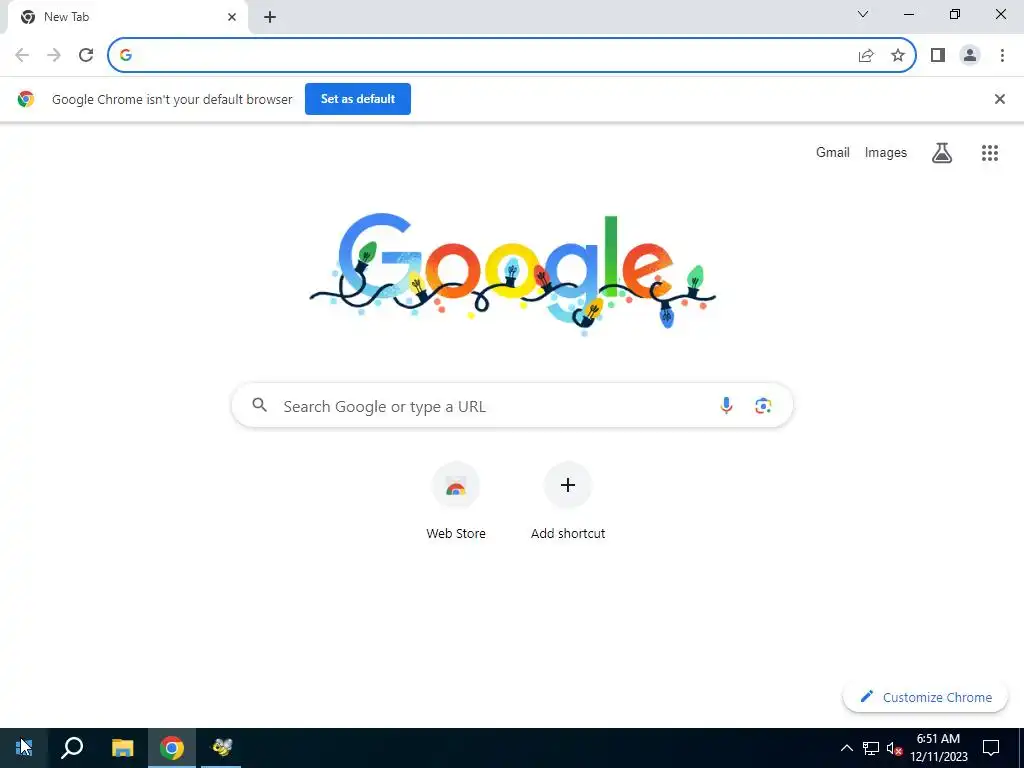Open a new tab with plus

click(270, 17)
